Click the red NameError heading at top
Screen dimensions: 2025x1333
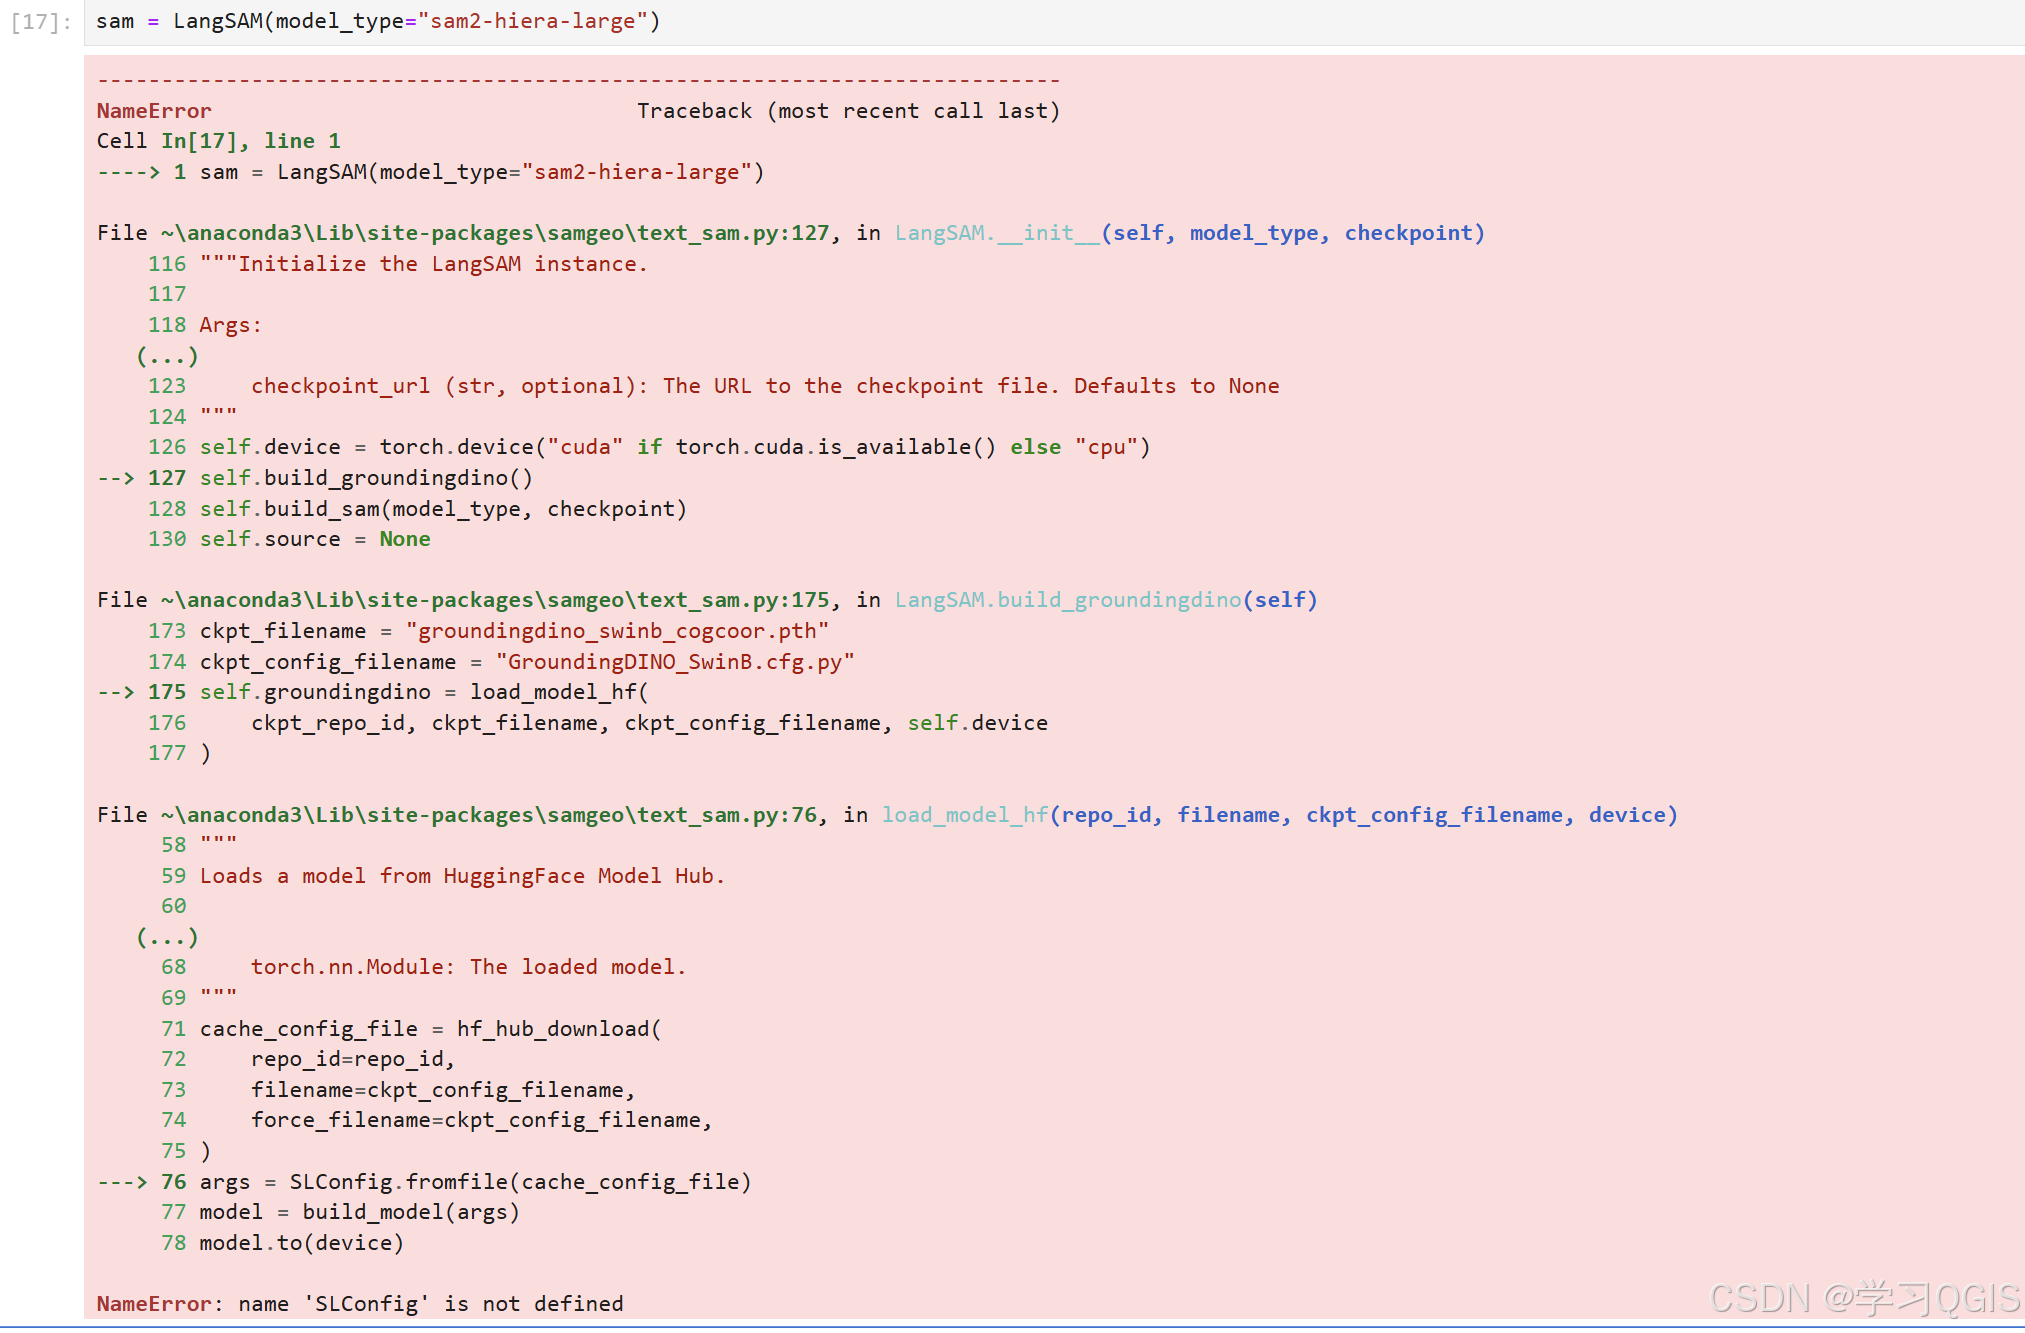click(154, 111)
